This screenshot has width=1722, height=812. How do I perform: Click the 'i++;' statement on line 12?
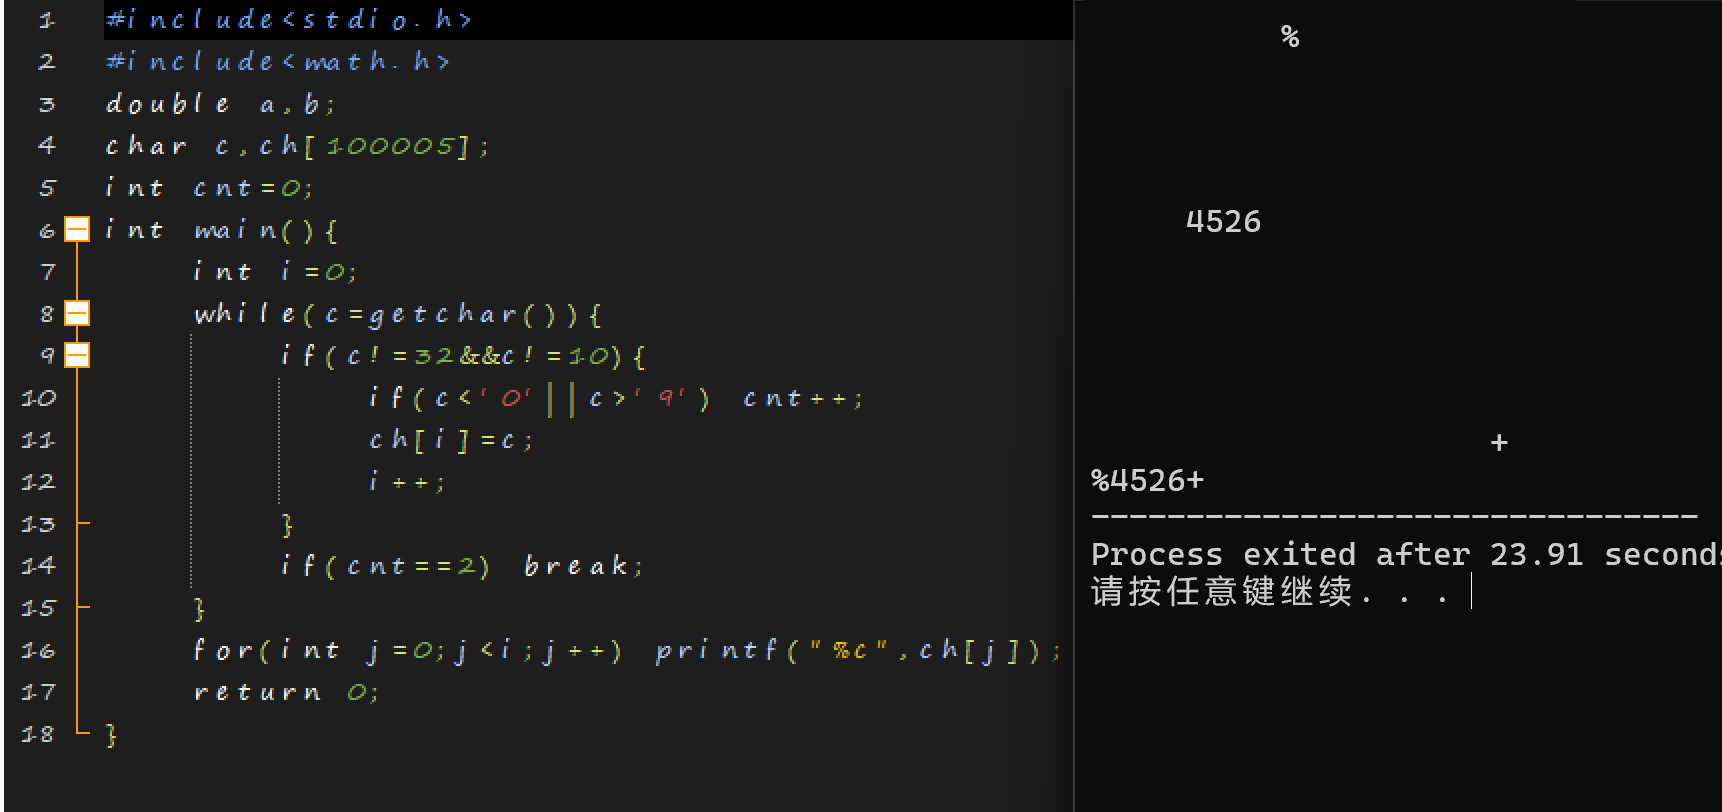(x=407, y=482)
